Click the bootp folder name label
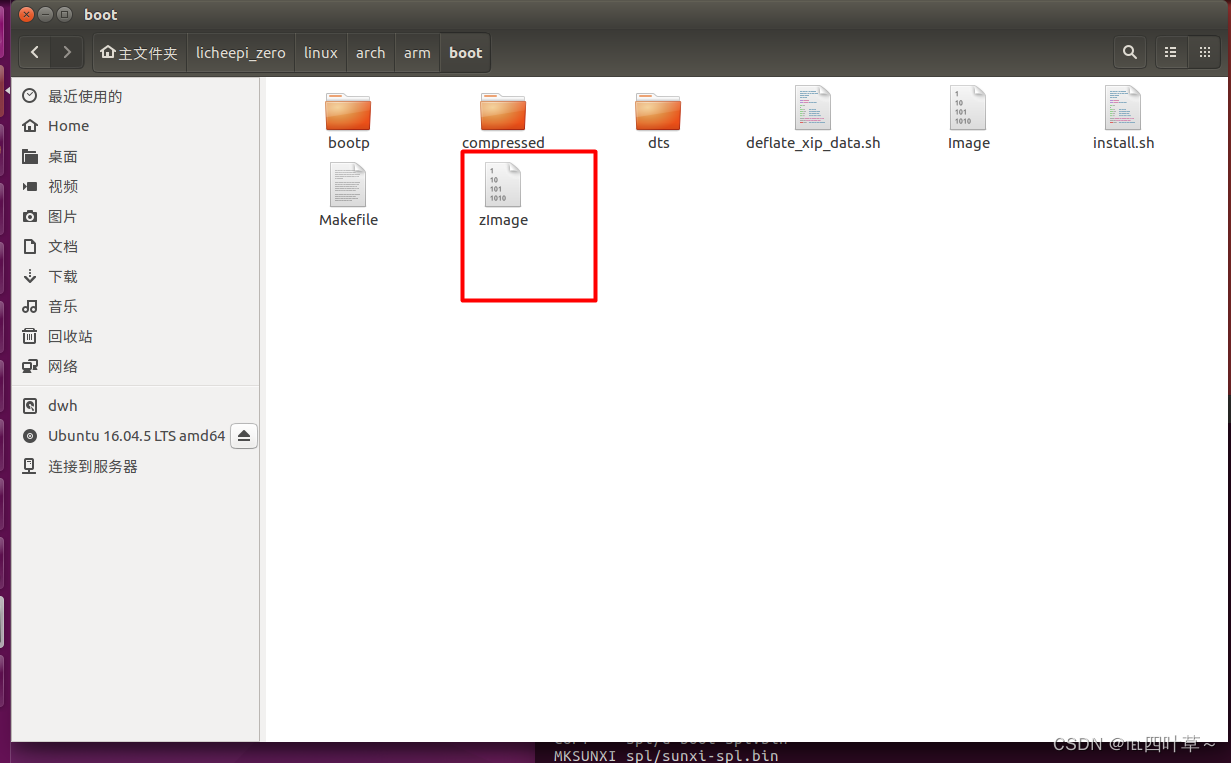The height and width of the screenshot is (763, 1231). (348, 143)
